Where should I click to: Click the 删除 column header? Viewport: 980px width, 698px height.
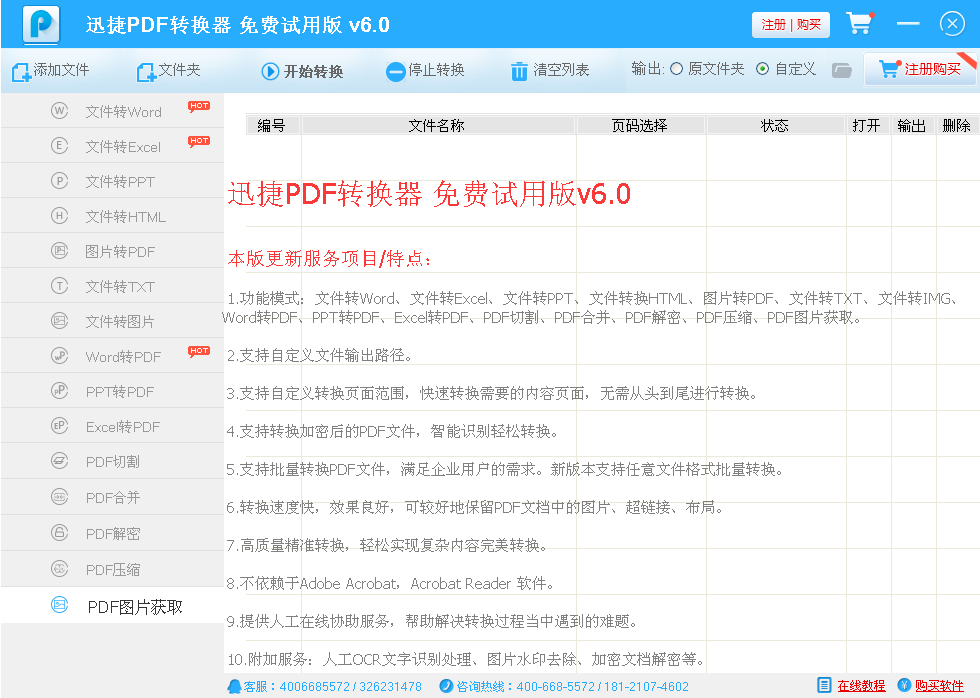[x=957, y=126]
